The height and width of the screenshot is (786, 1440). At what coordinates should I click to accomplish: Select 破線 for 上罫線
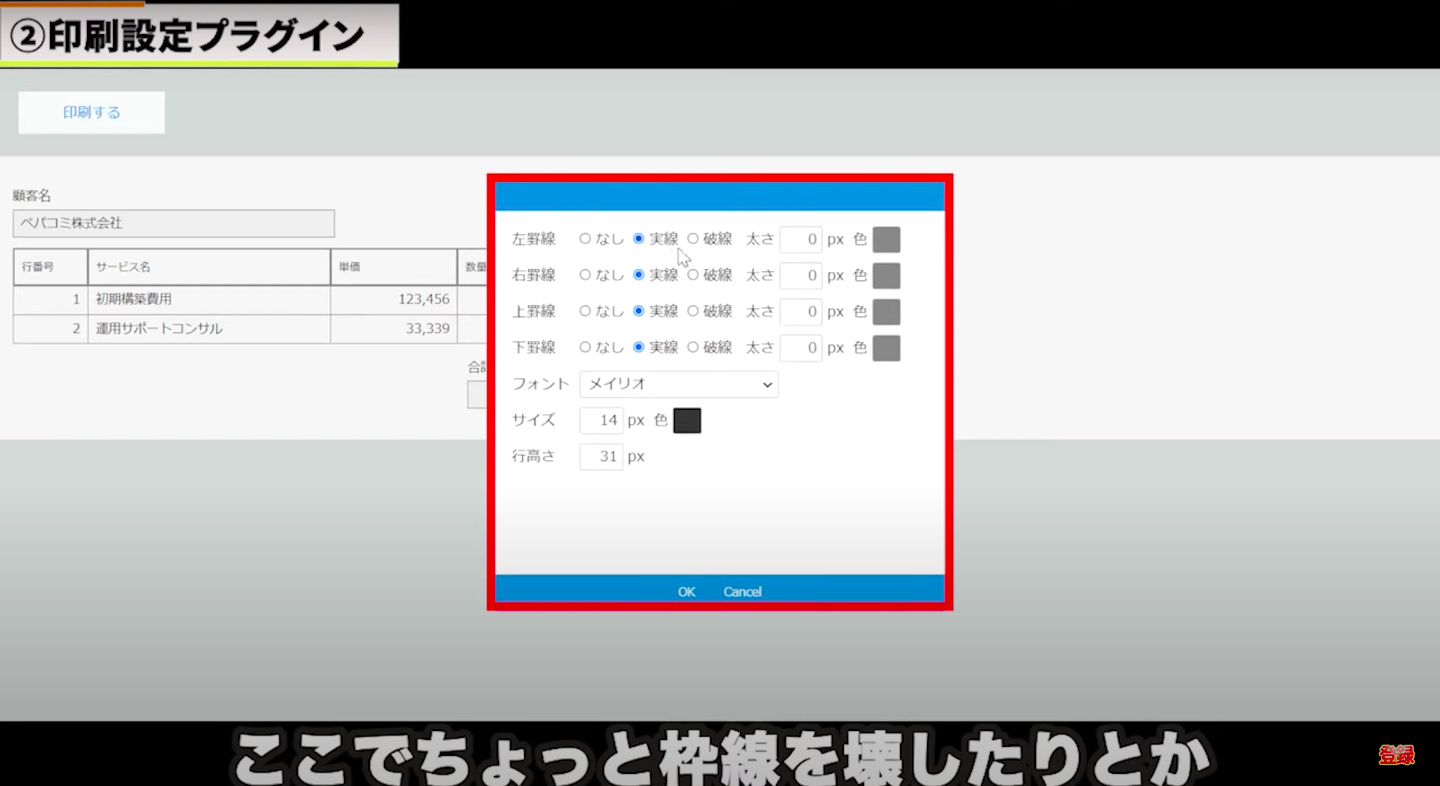pos(693,311)
